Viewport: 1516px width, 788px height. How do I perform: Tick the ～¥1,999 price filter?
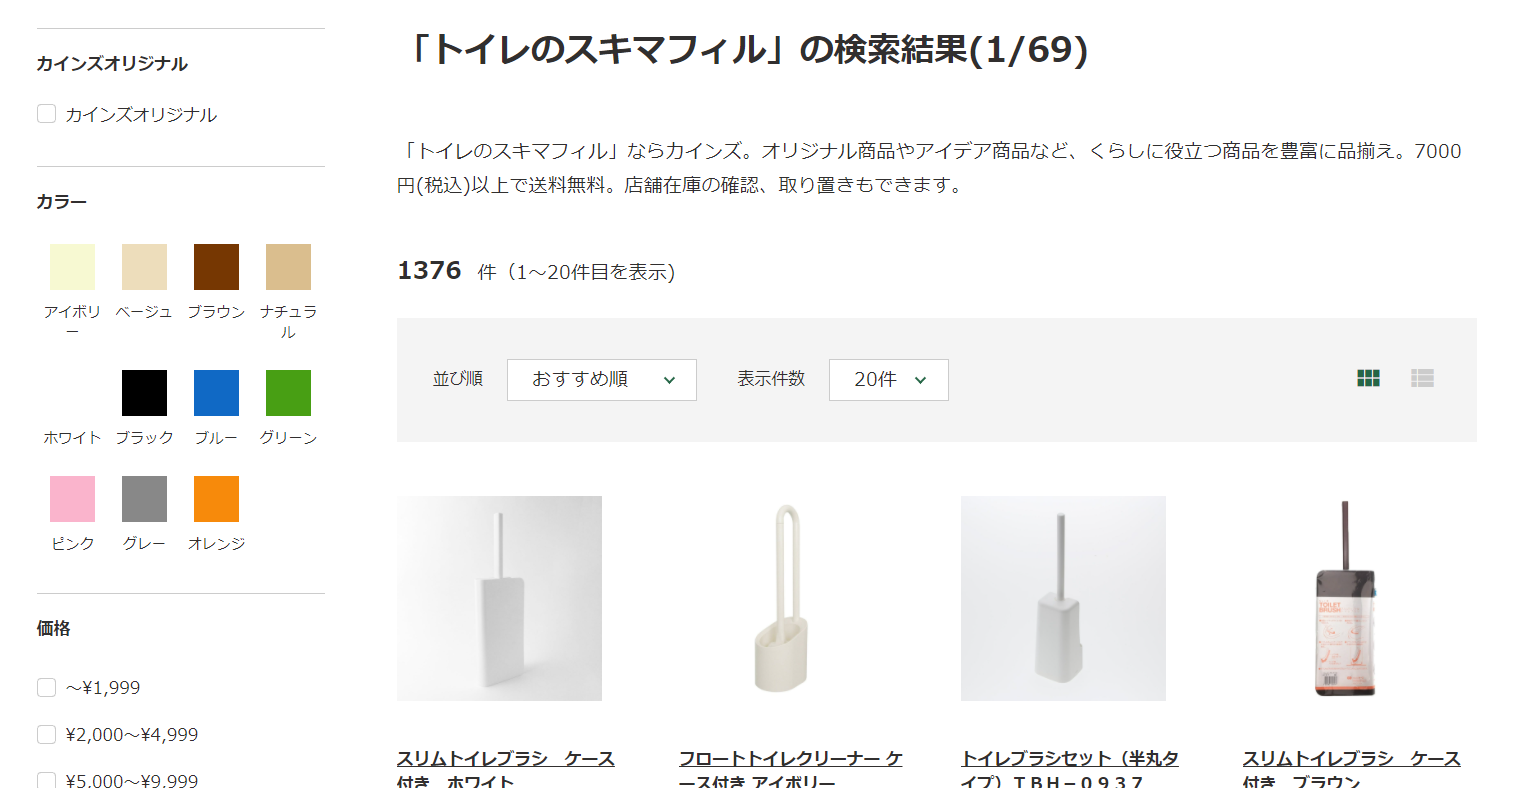(x=46, y=687)
